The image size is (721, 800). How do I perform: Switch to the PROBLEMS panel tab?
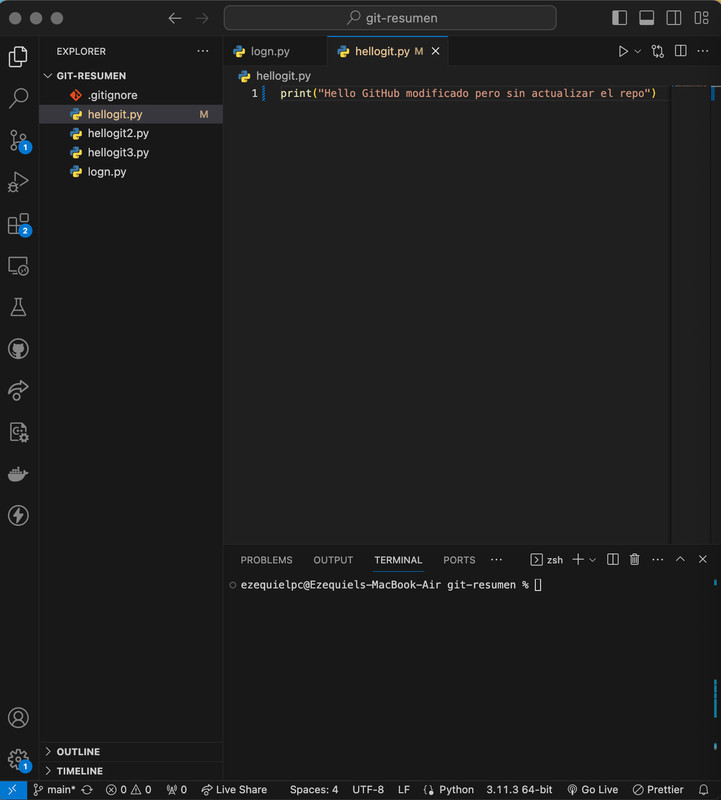point(266,560)
